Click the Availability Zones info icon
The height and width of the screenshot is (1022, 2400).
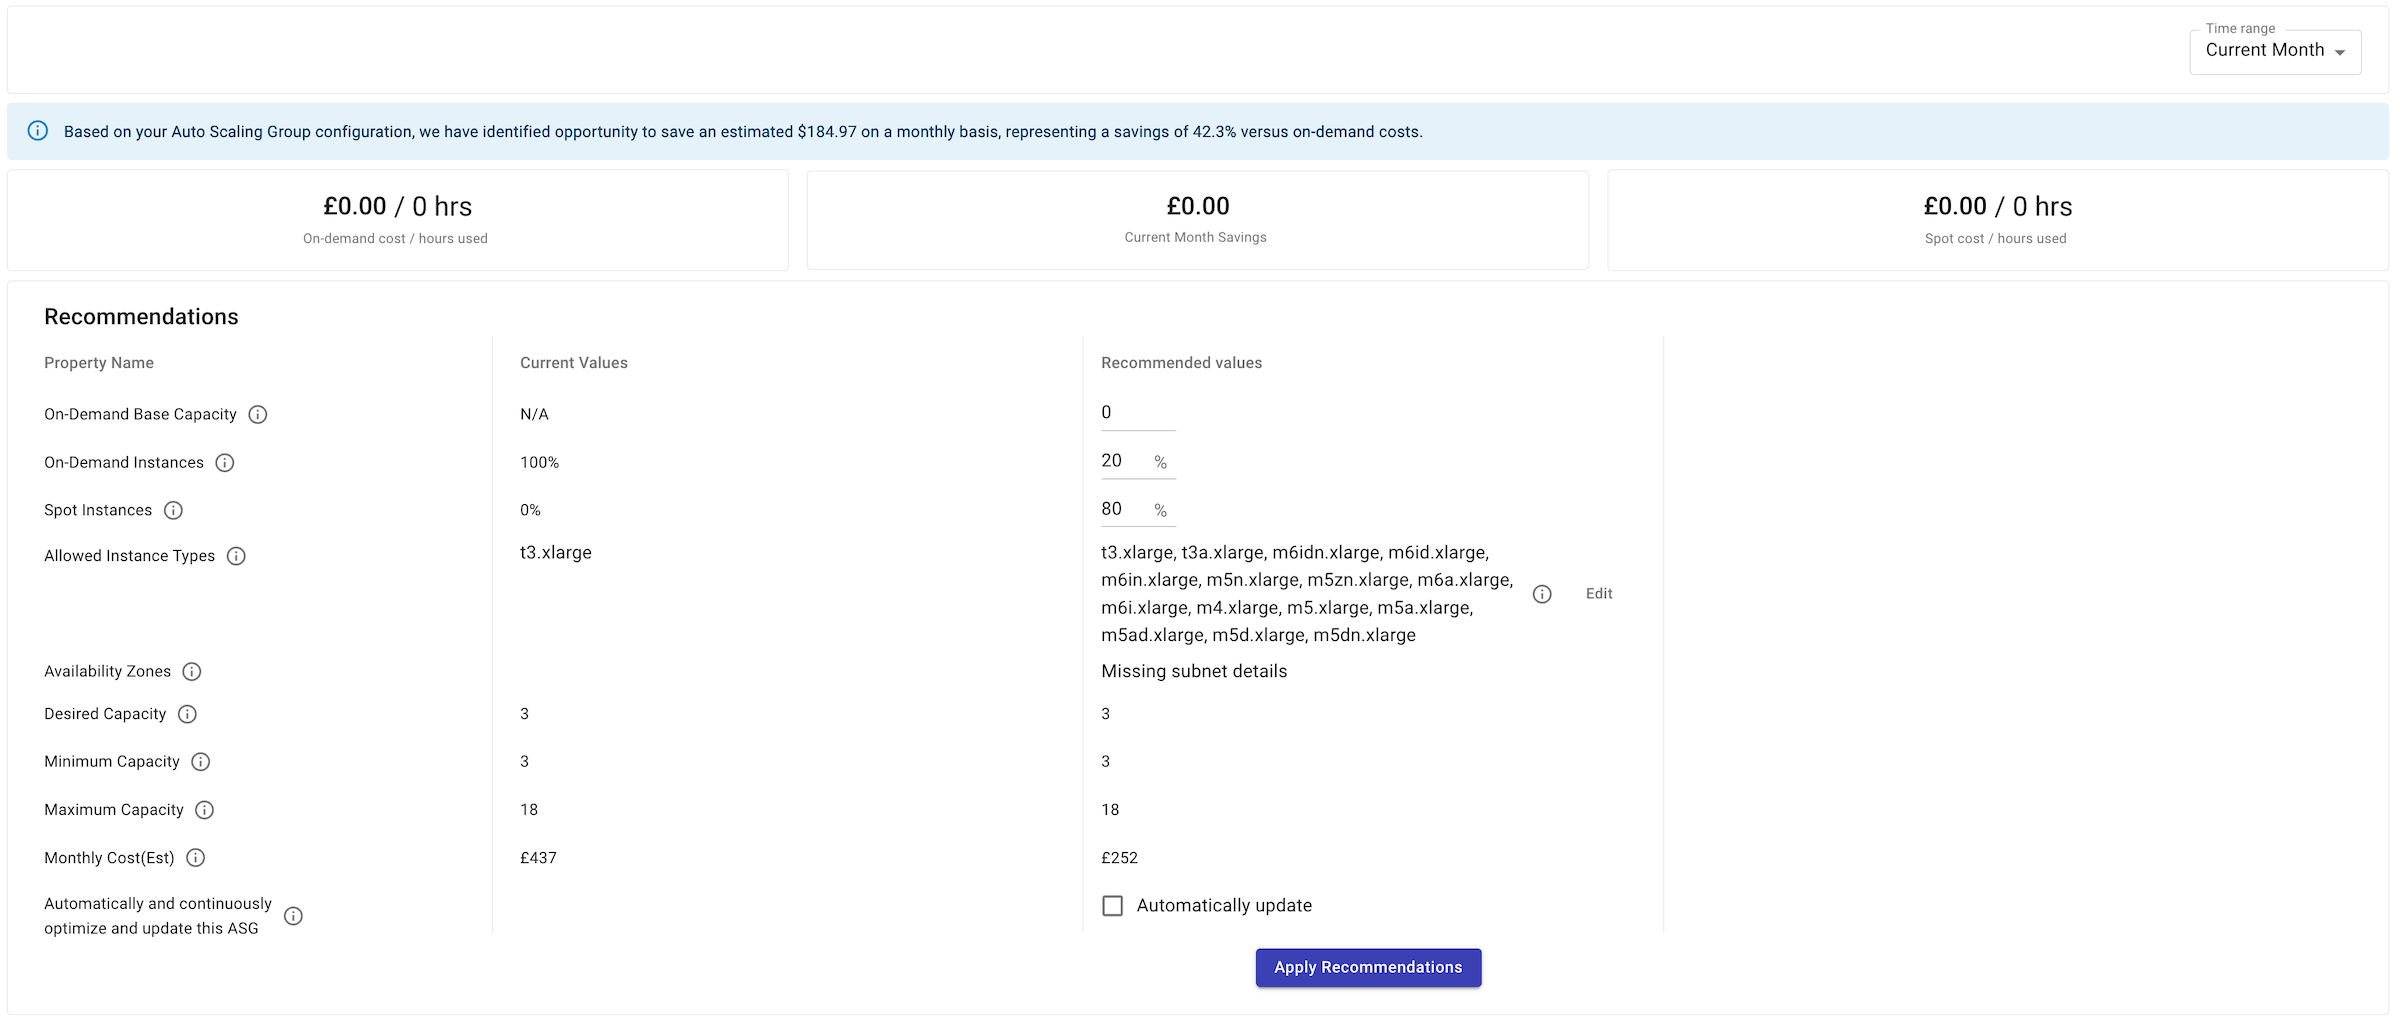[x=192, y=671]
